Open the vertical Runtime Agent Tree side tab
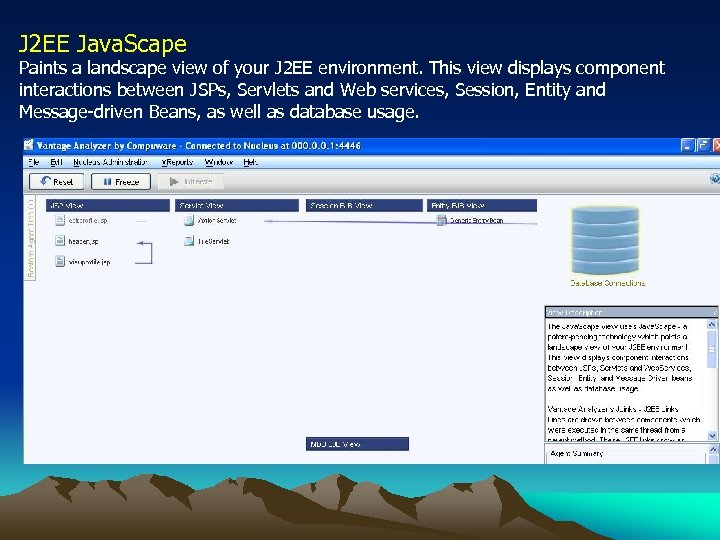The height and width of the screenshot is (540, 720). pos(30,238)
